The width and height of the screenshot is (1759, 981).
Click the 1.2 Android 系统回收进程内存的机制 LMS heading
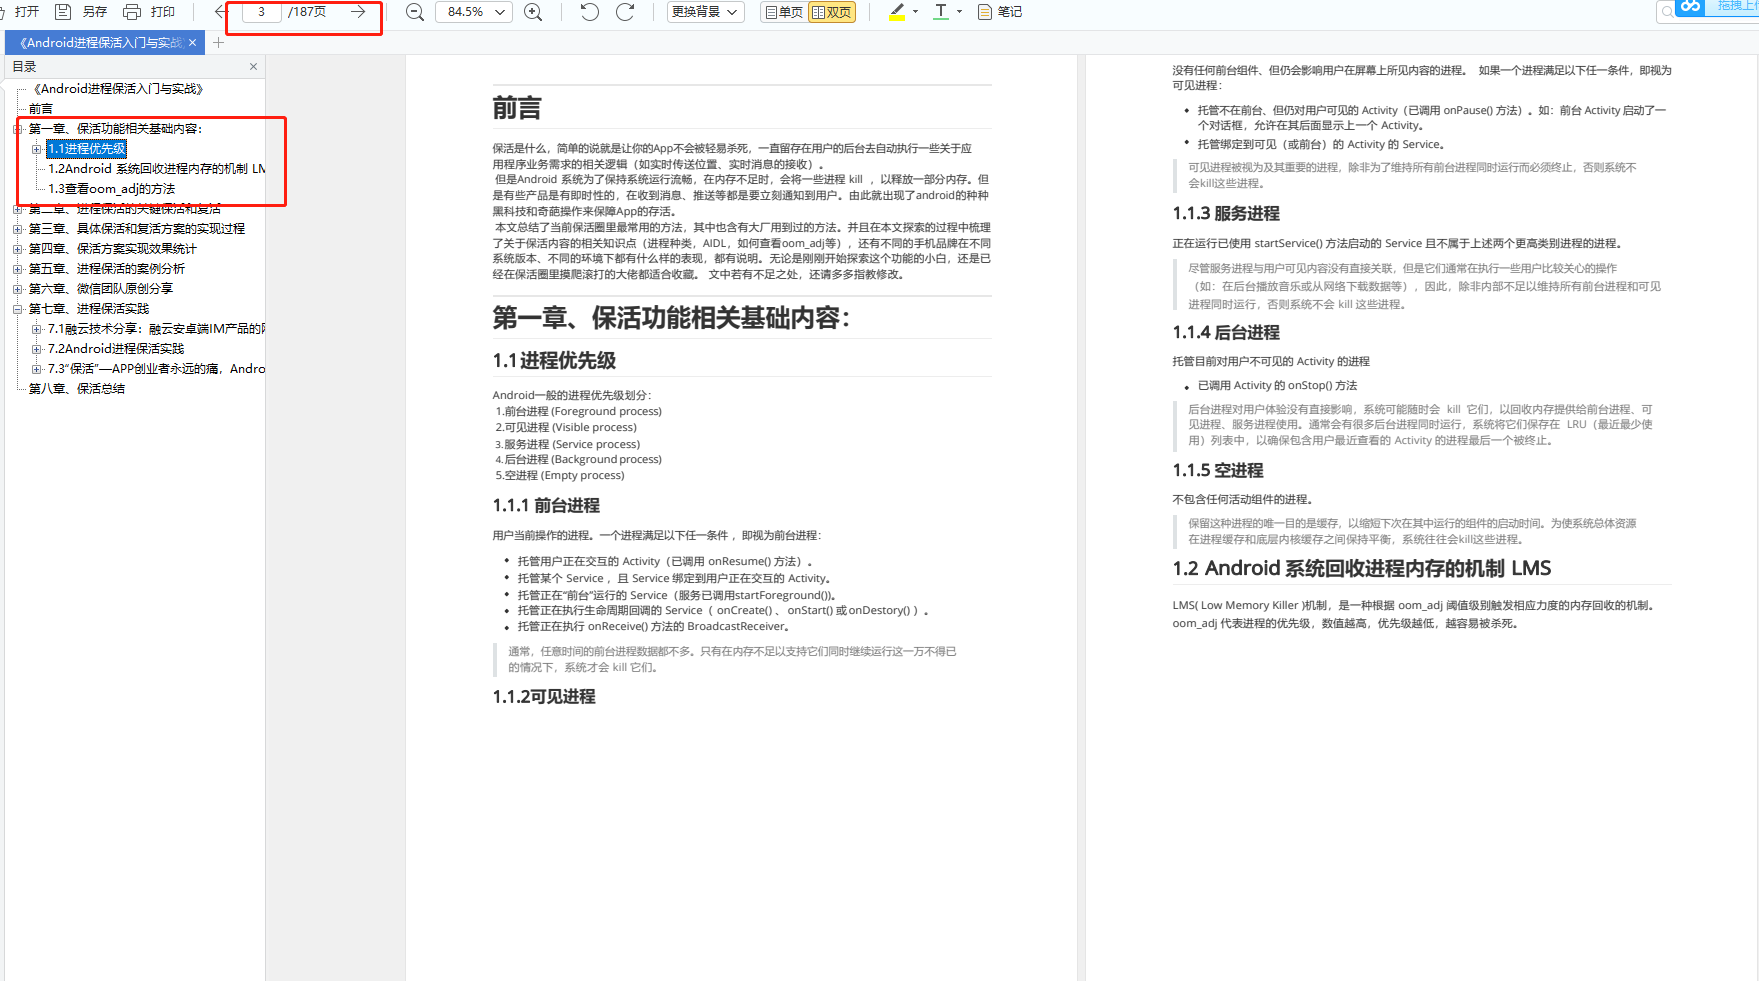point(1362,569)
